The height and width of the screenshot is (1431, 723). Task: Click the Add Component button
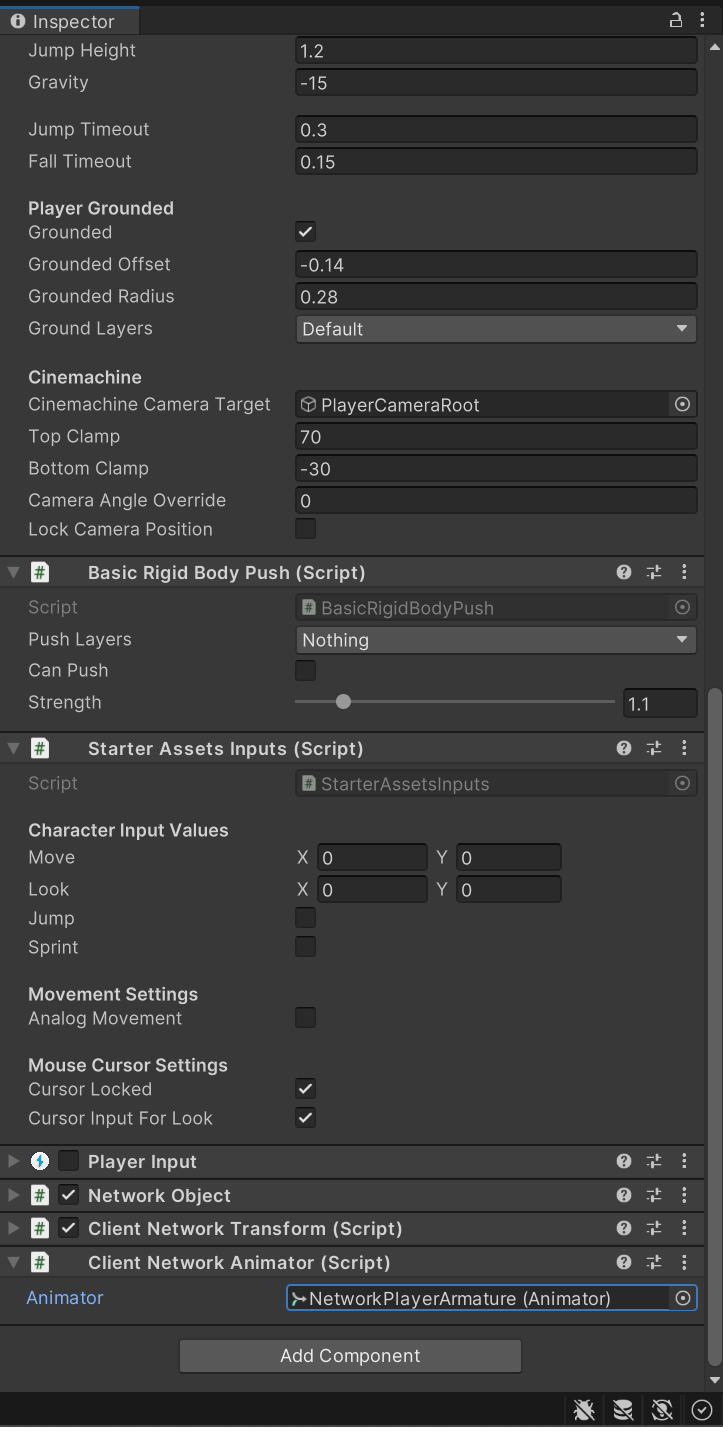(x=350, y=1356)
